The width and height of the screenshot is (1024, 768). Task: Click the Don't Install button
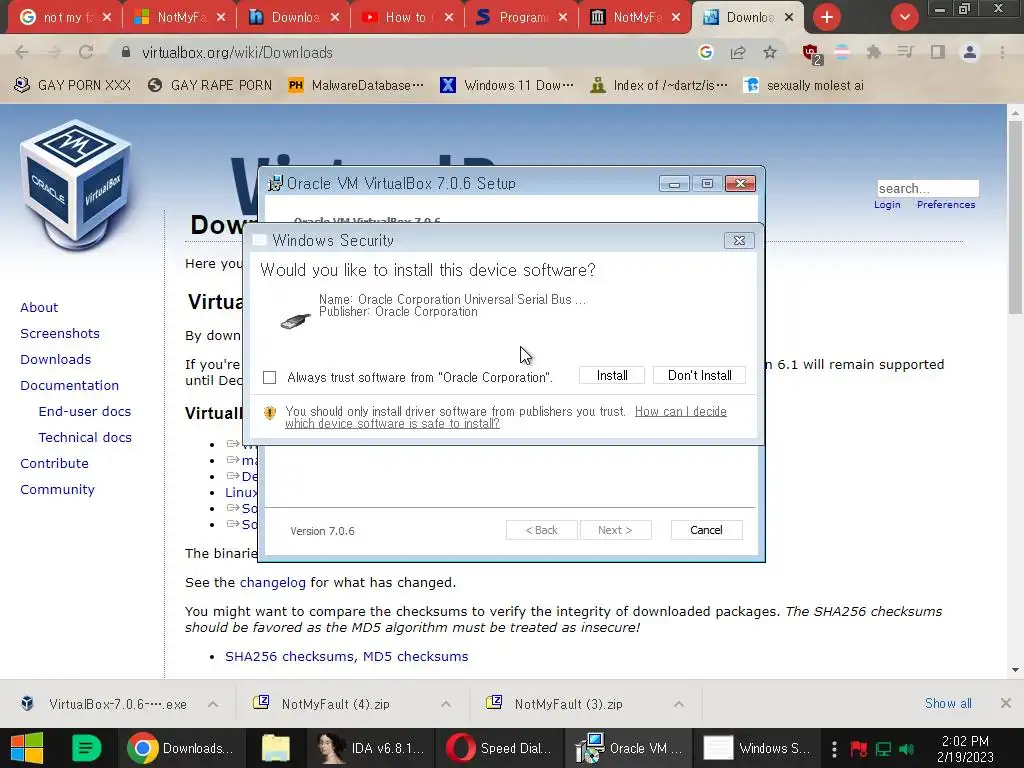pos(699,376)
